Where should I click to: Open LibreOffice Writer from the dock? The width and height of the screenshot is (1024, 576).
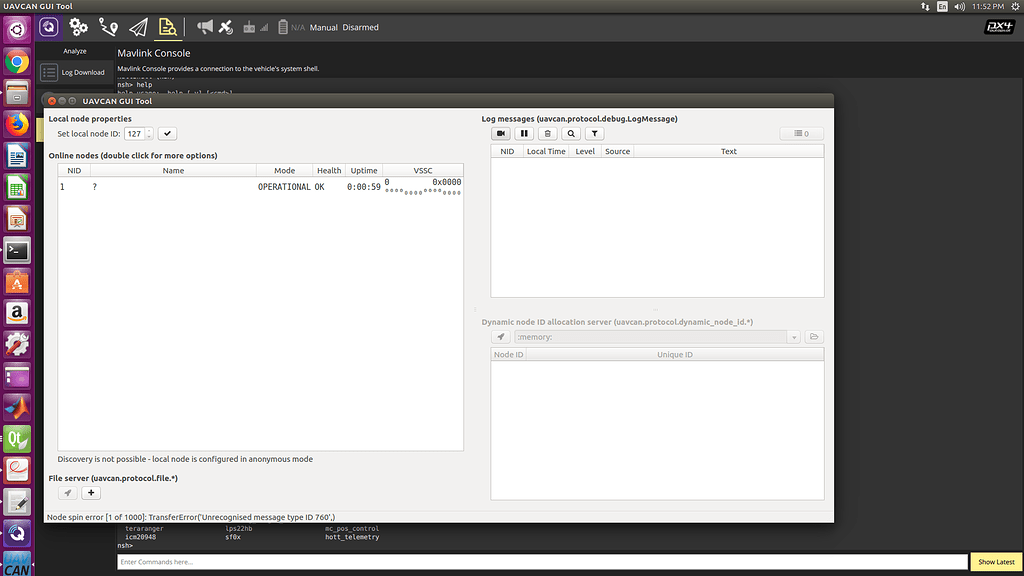pyautogui.click(x=17, y=156)
